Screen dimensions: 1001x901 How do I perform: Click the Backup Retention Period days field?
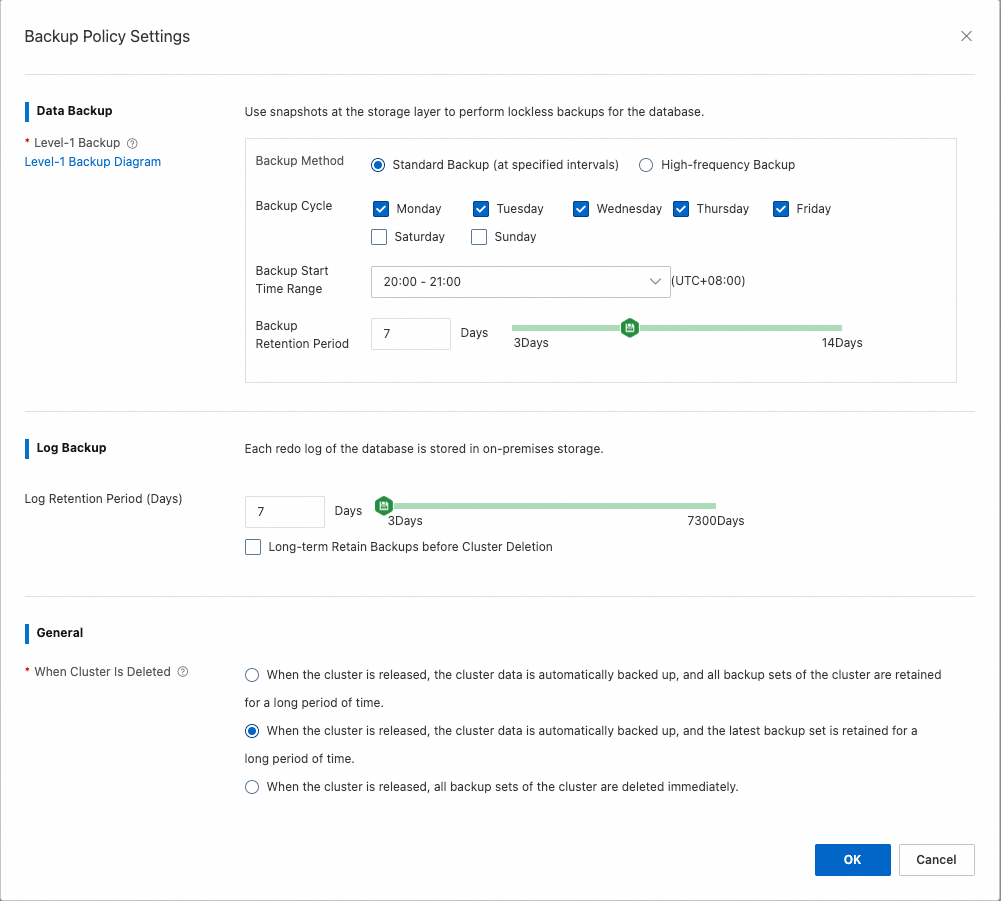click(410, 334)
